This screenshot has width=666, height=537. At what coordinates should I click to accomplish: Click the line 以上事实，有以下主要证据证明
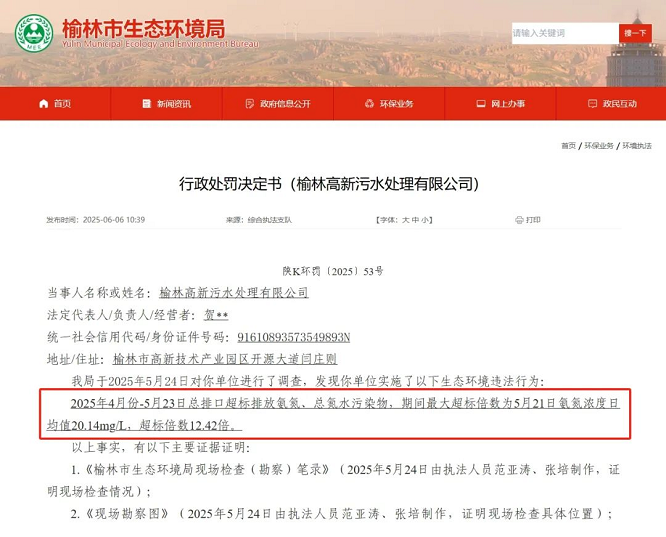tap(161, 447)
